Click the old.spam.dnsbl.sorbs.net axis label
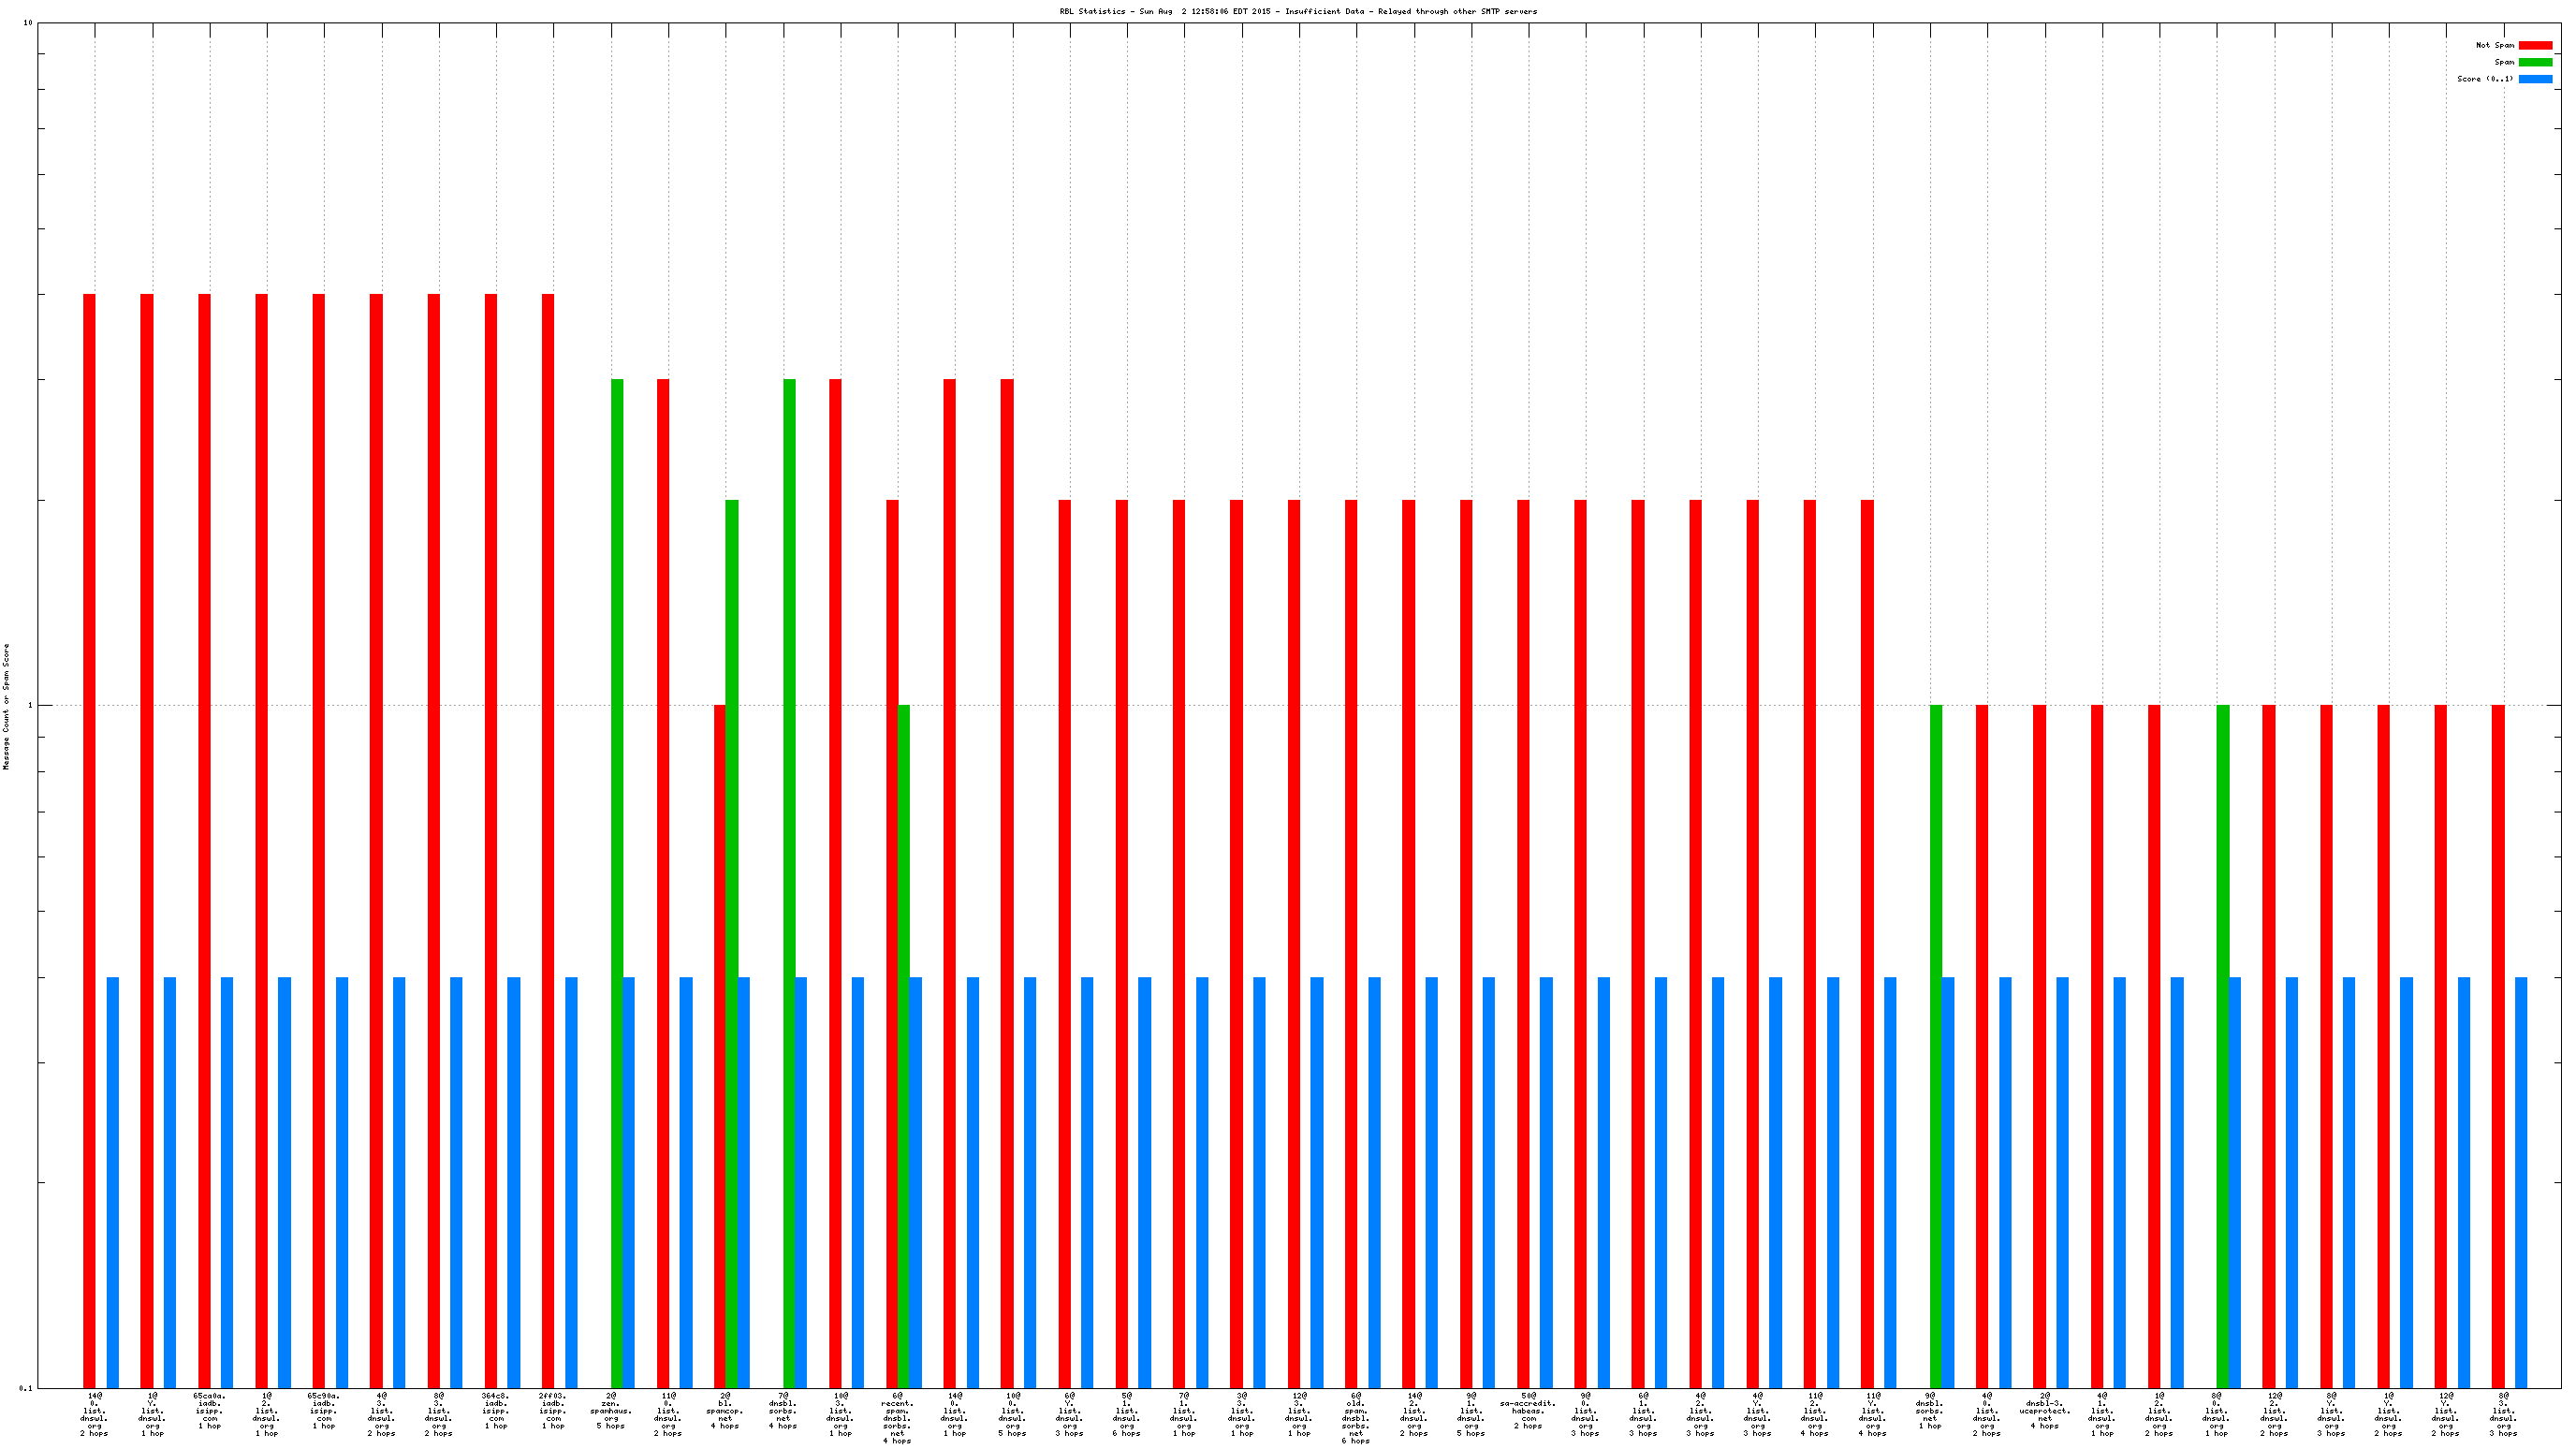Image resolution: width=2576 pixels, height=1449 pixels. 1356,1418
